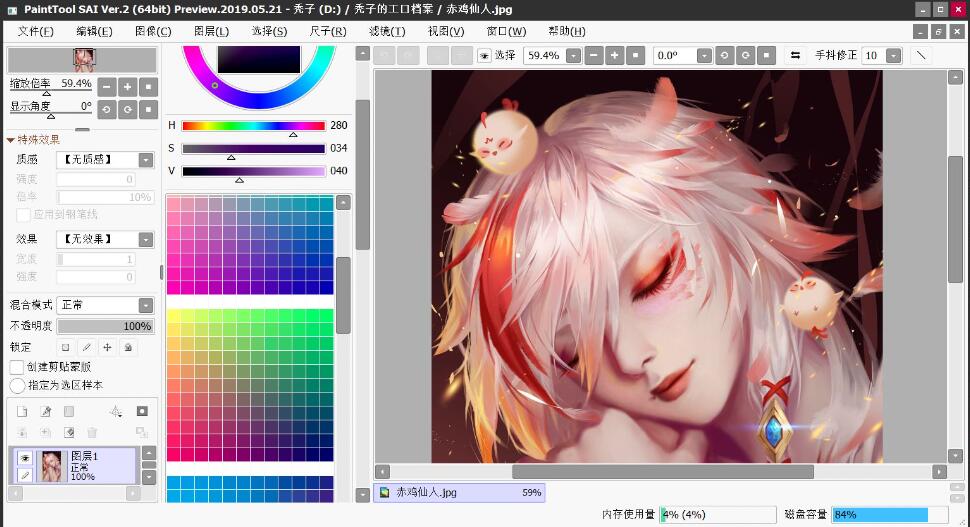Select 指定为选区样本 radio option
Image resolution: width=970 pixels, height=527 pixels.
point(17,385)
